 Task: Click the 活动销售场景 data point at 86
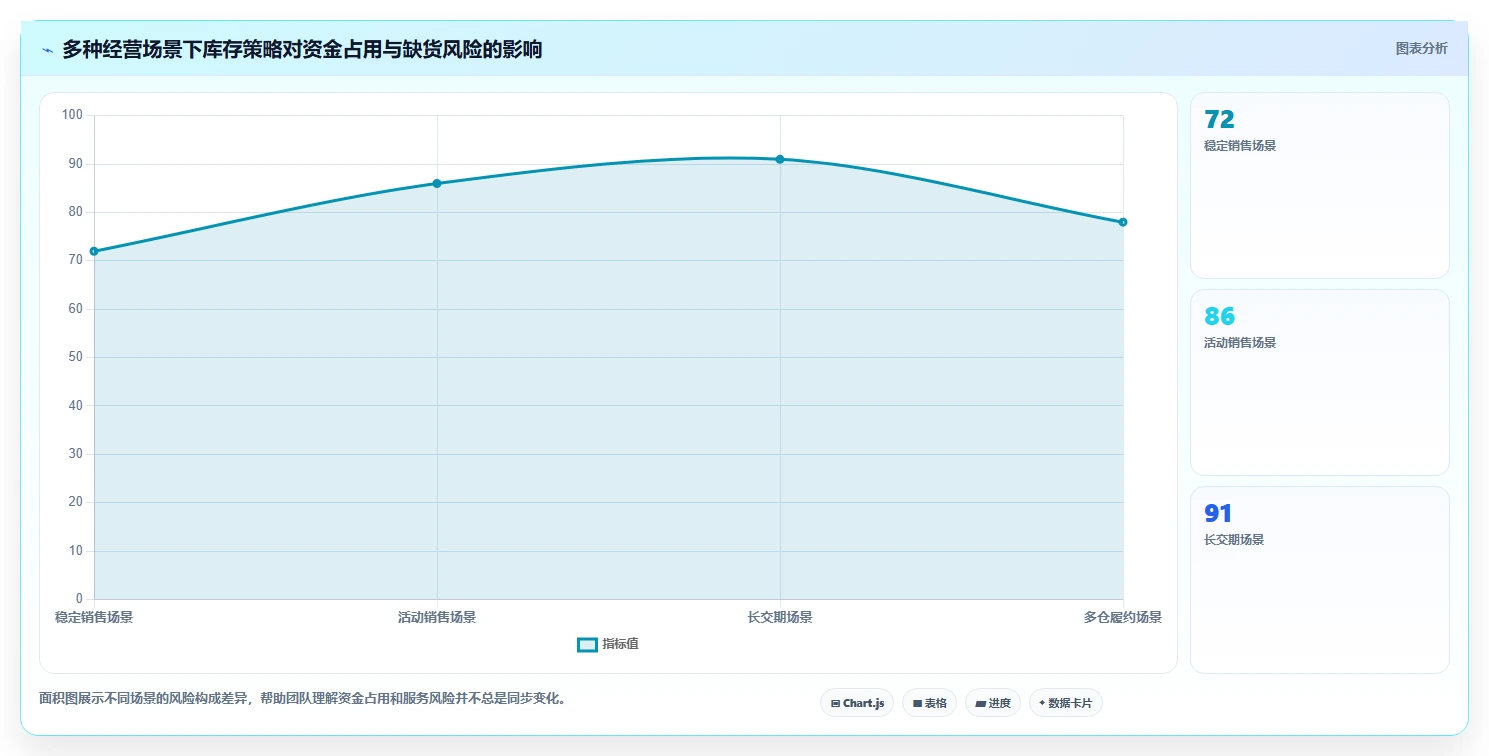tap(437, 183)
